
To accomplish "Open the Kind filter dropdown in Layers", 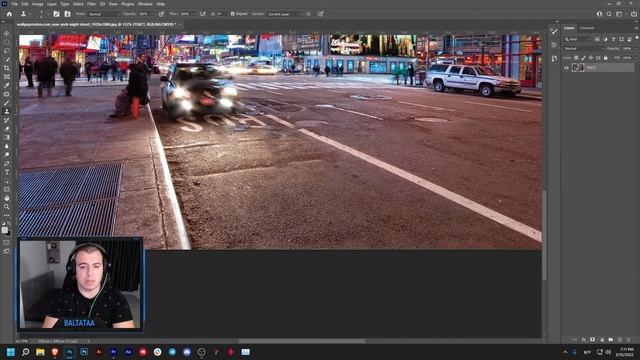I will (x=578, y=39).
